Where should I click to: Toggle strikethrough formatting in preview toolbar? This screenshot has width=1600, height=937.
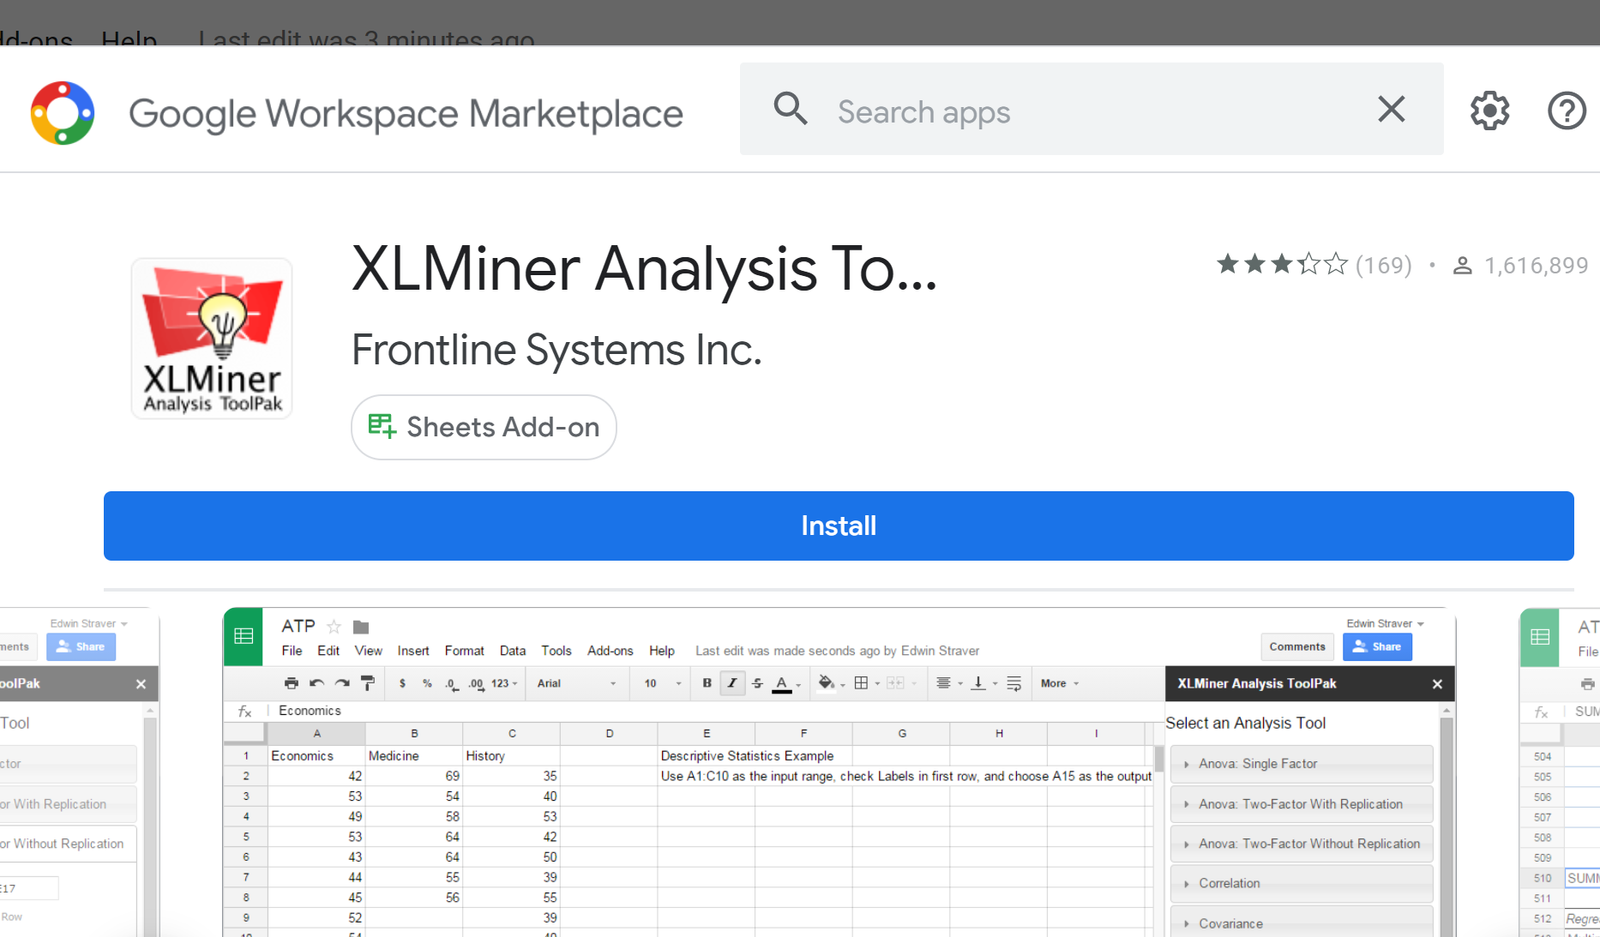point(757,683)
